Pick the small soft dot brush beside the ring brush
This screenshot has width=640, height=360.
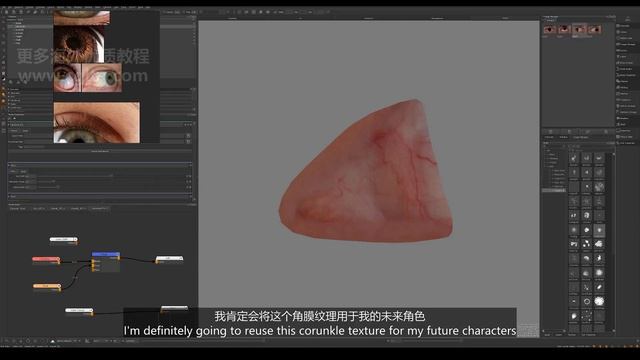pos(574,302)
